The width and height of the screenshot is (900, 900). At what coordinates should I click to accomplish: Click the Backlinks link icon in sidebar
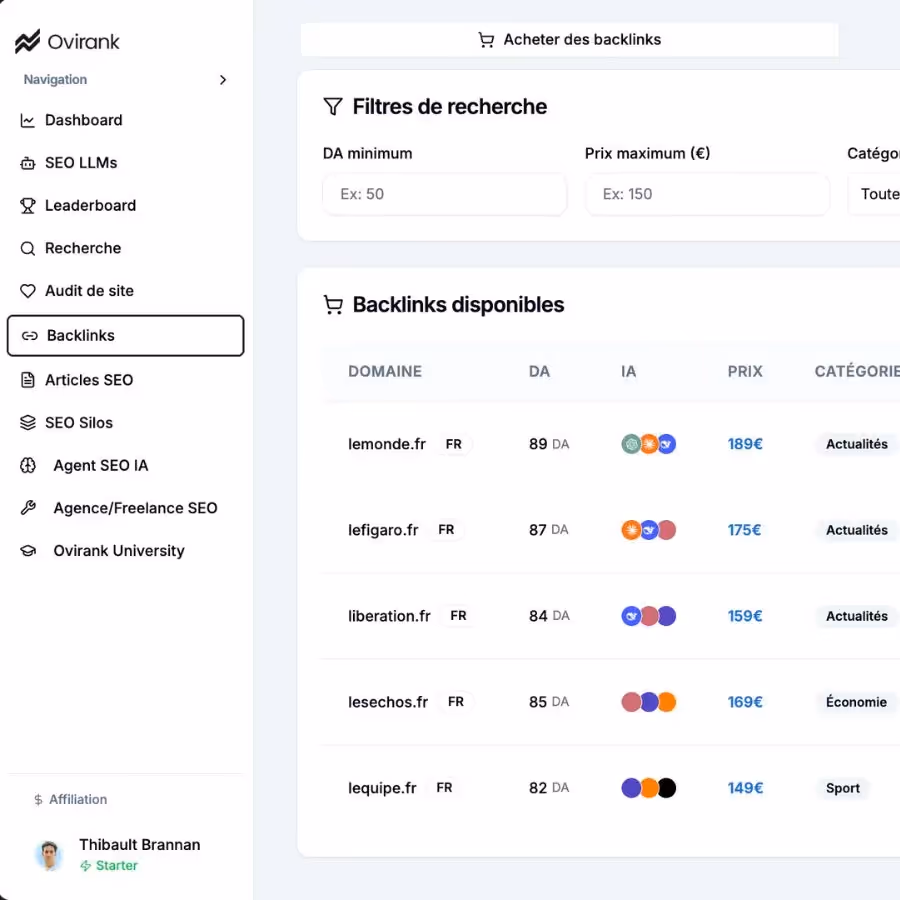pyautogui.click(x=29, y=336)
